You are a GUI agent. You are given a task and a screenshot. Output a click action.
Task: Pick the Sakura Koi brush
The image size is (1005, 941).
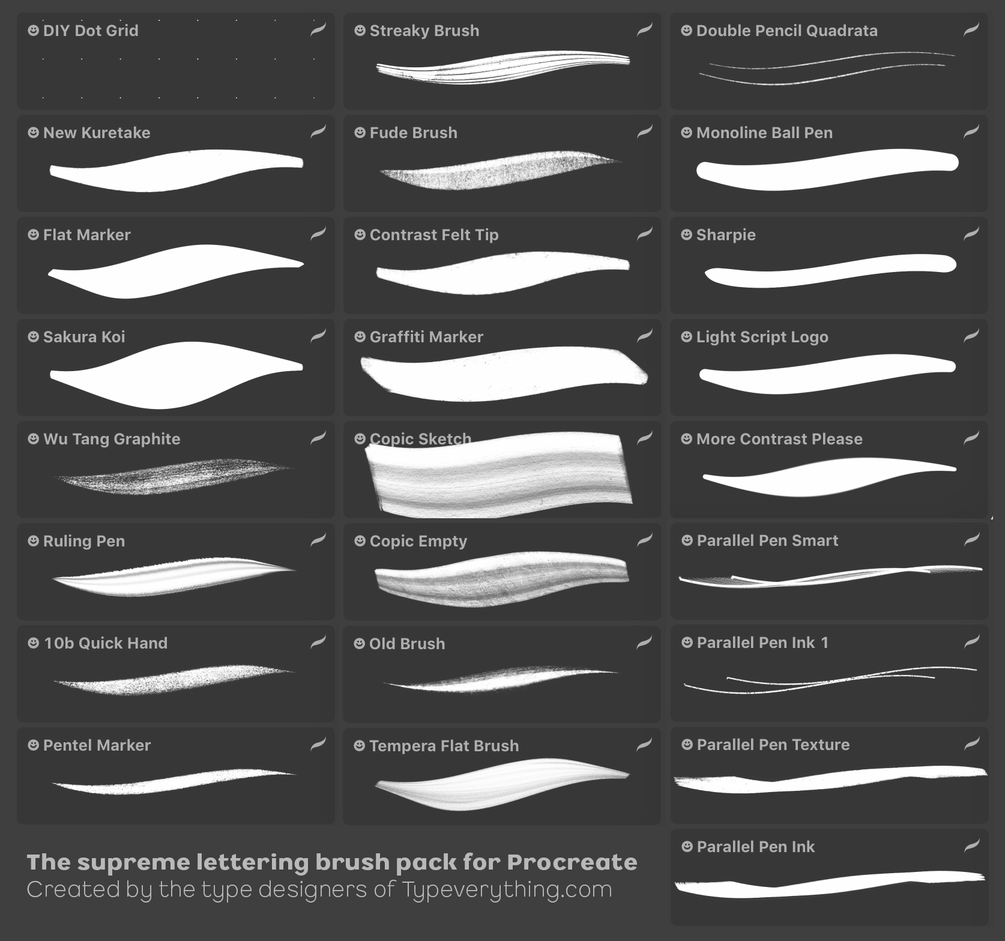coord(176,368)
